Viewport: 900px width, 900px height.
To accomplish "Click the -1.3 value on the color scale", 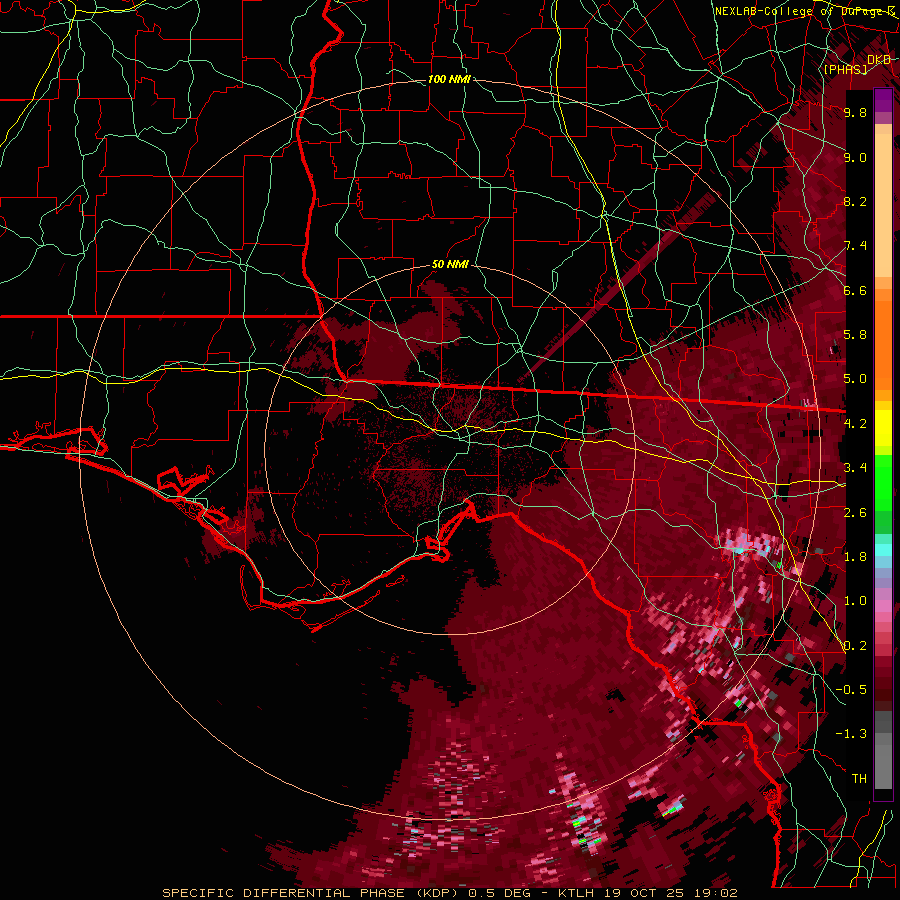I will pyautogui.click(x=851, y=734).
